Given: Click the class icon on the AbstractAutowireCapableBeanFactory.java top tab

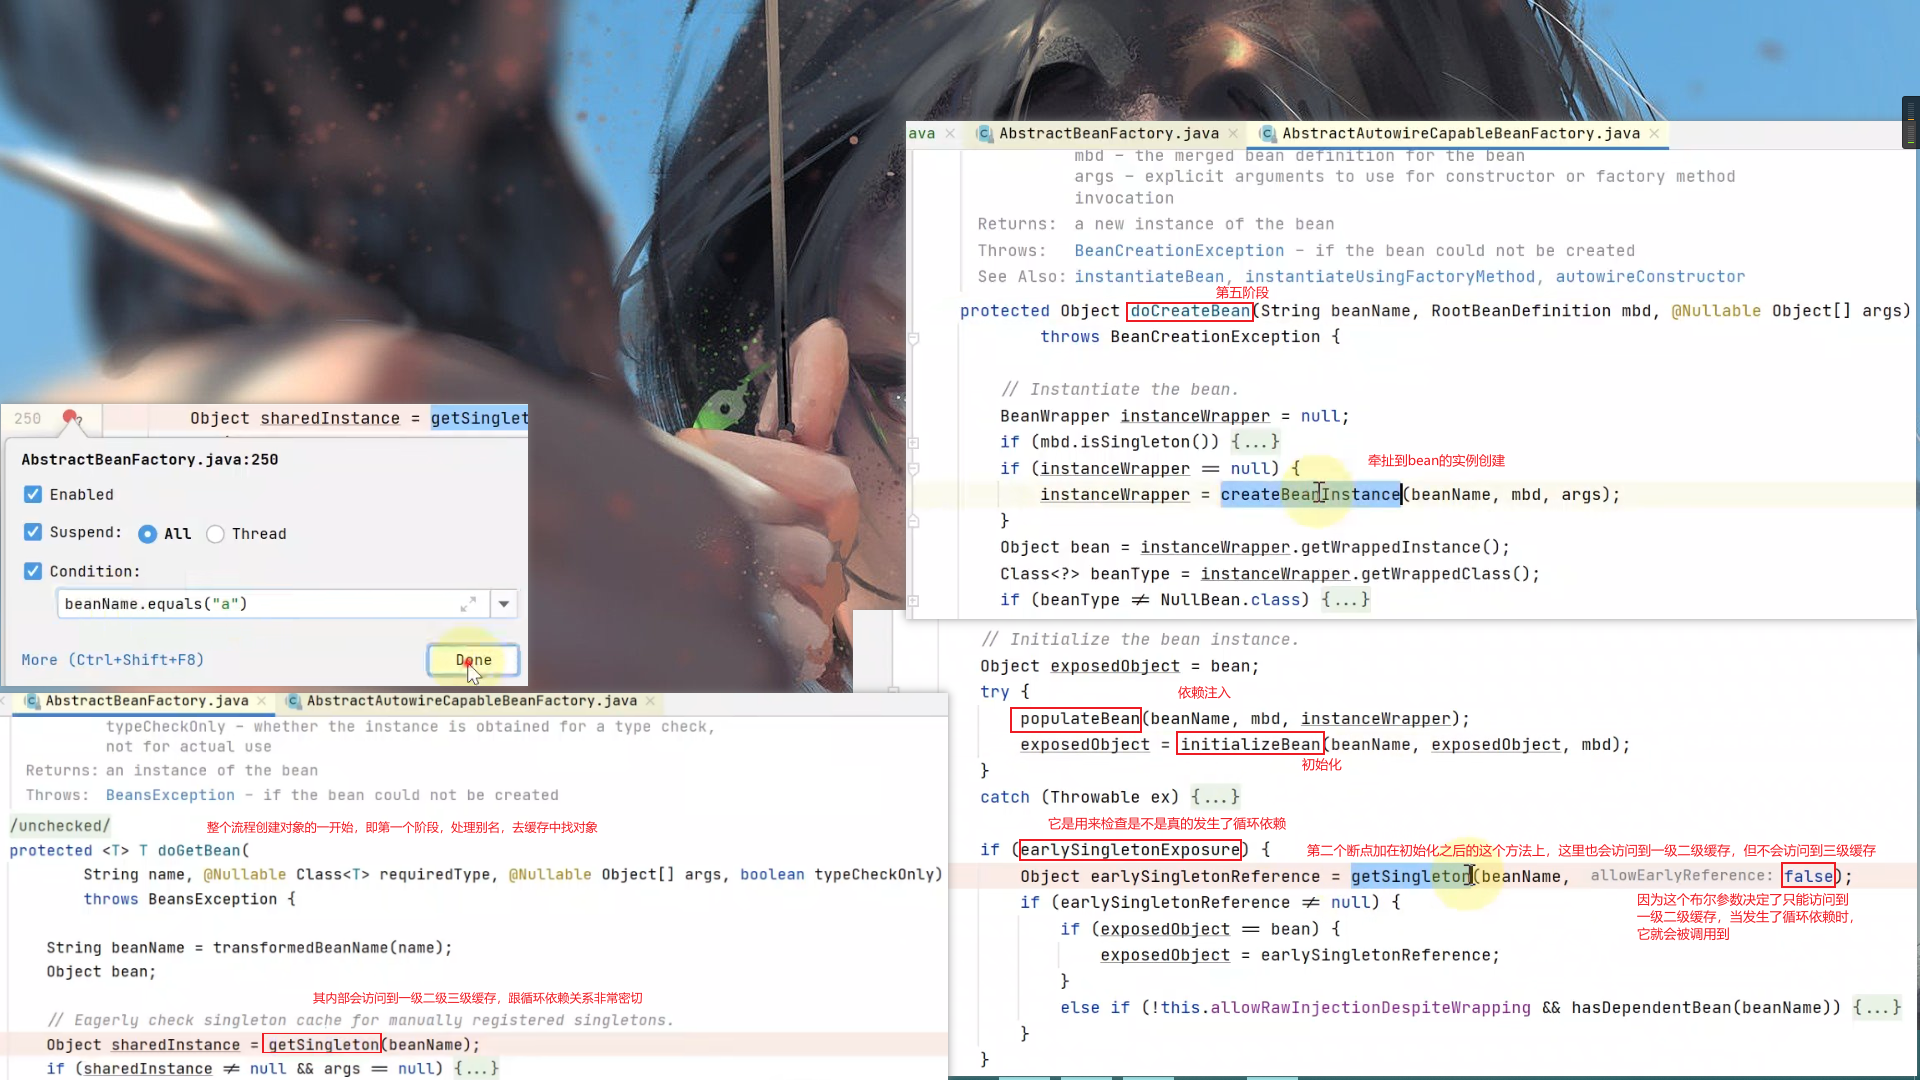Looking at the screenshot, I should click(1267, 133).
